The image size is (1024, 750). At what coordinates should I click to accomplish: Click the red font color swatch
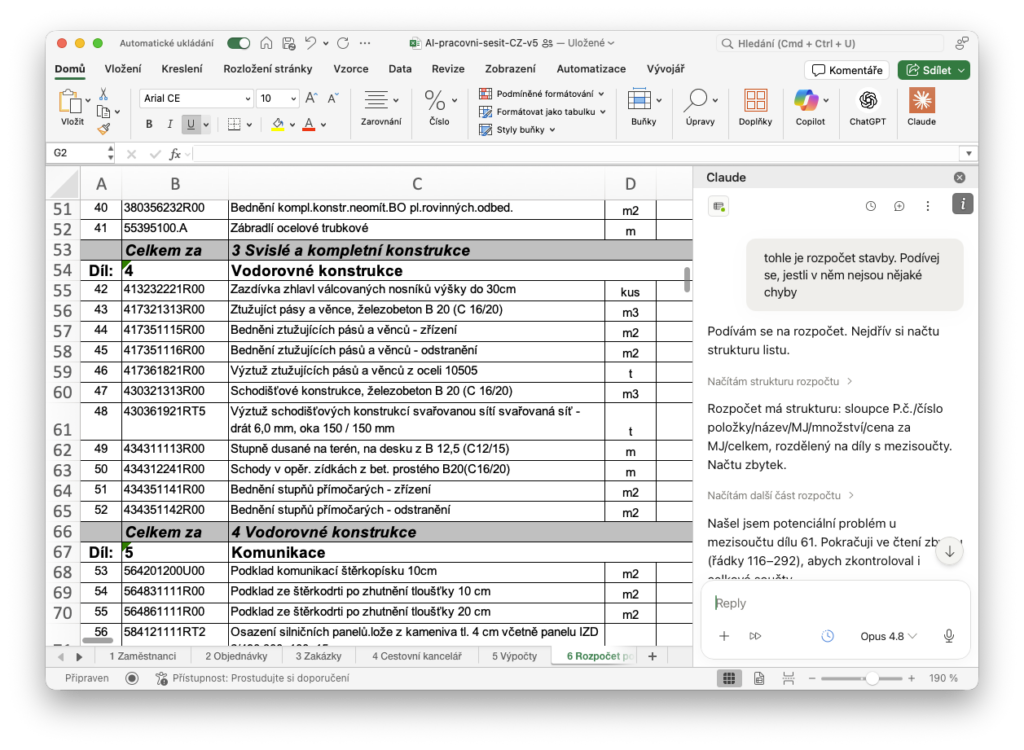[309, 124]
